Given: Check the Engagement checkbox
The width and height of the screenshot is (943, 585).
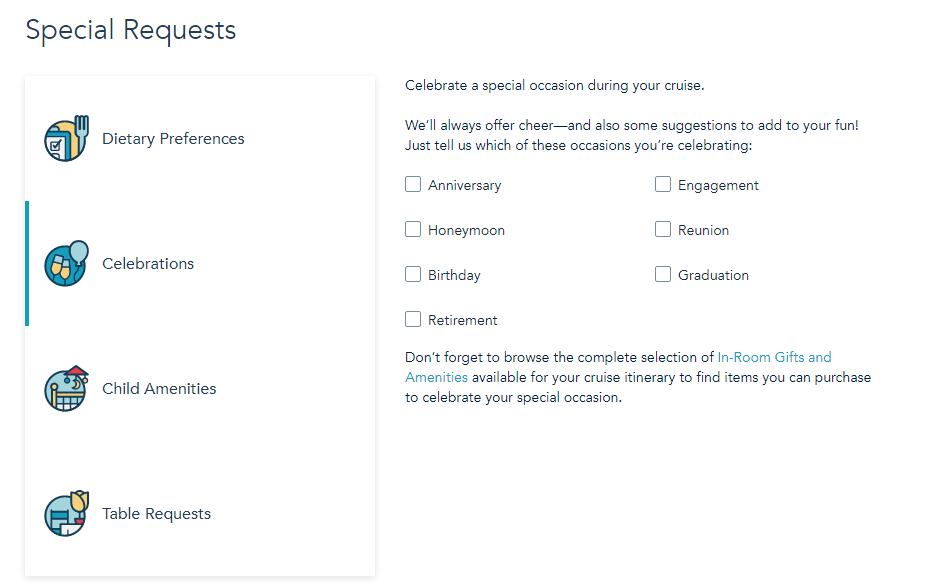Looking at the screenshot, I should (x=663, y=184).
